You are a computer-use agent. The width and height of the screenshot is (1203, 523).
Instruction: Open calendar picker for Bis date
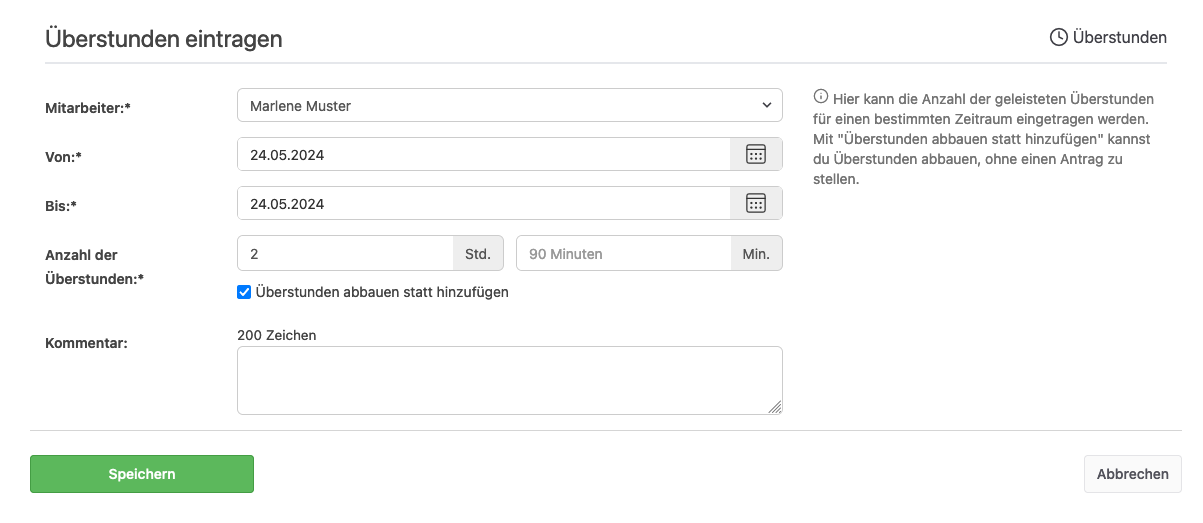(756, 204)
